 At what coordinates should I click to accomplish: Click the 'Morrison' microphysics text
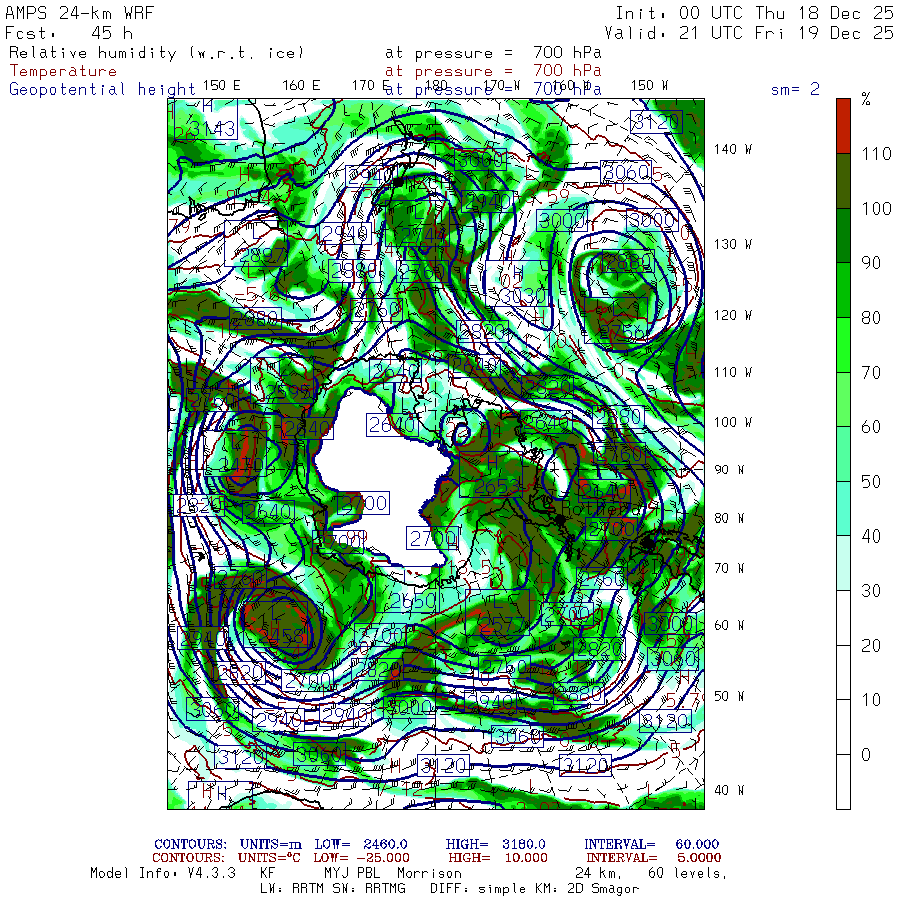[x=429, y=873]
